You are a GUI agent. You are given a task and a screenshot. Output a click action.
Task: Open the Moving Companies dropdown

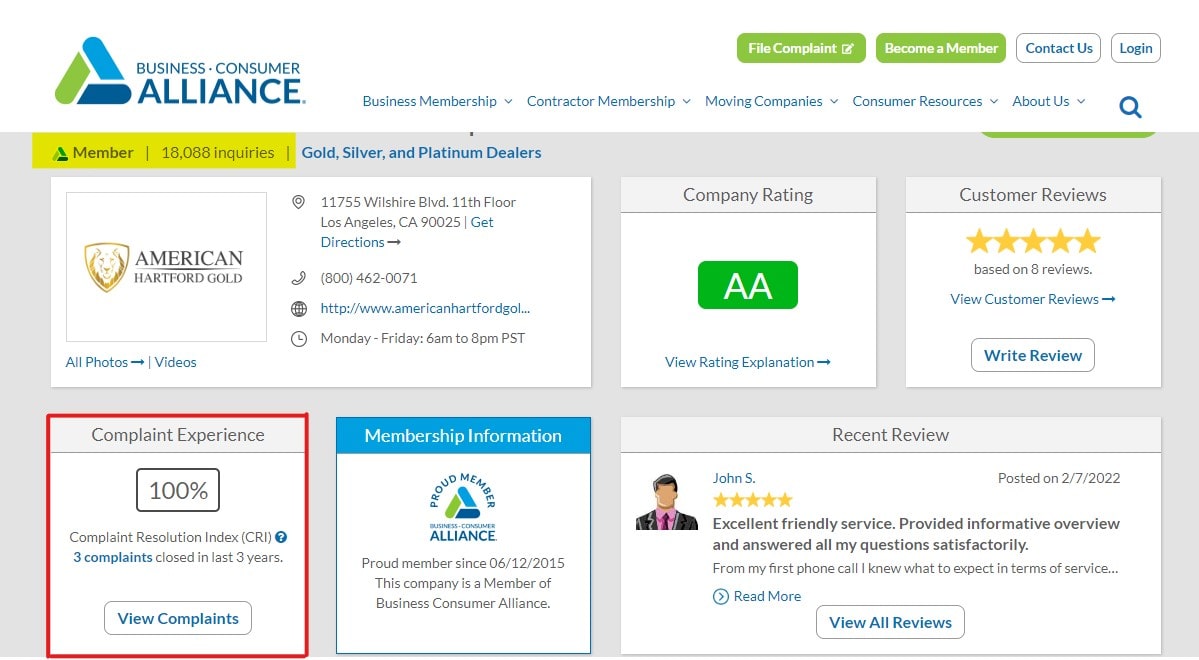point(771,101)
